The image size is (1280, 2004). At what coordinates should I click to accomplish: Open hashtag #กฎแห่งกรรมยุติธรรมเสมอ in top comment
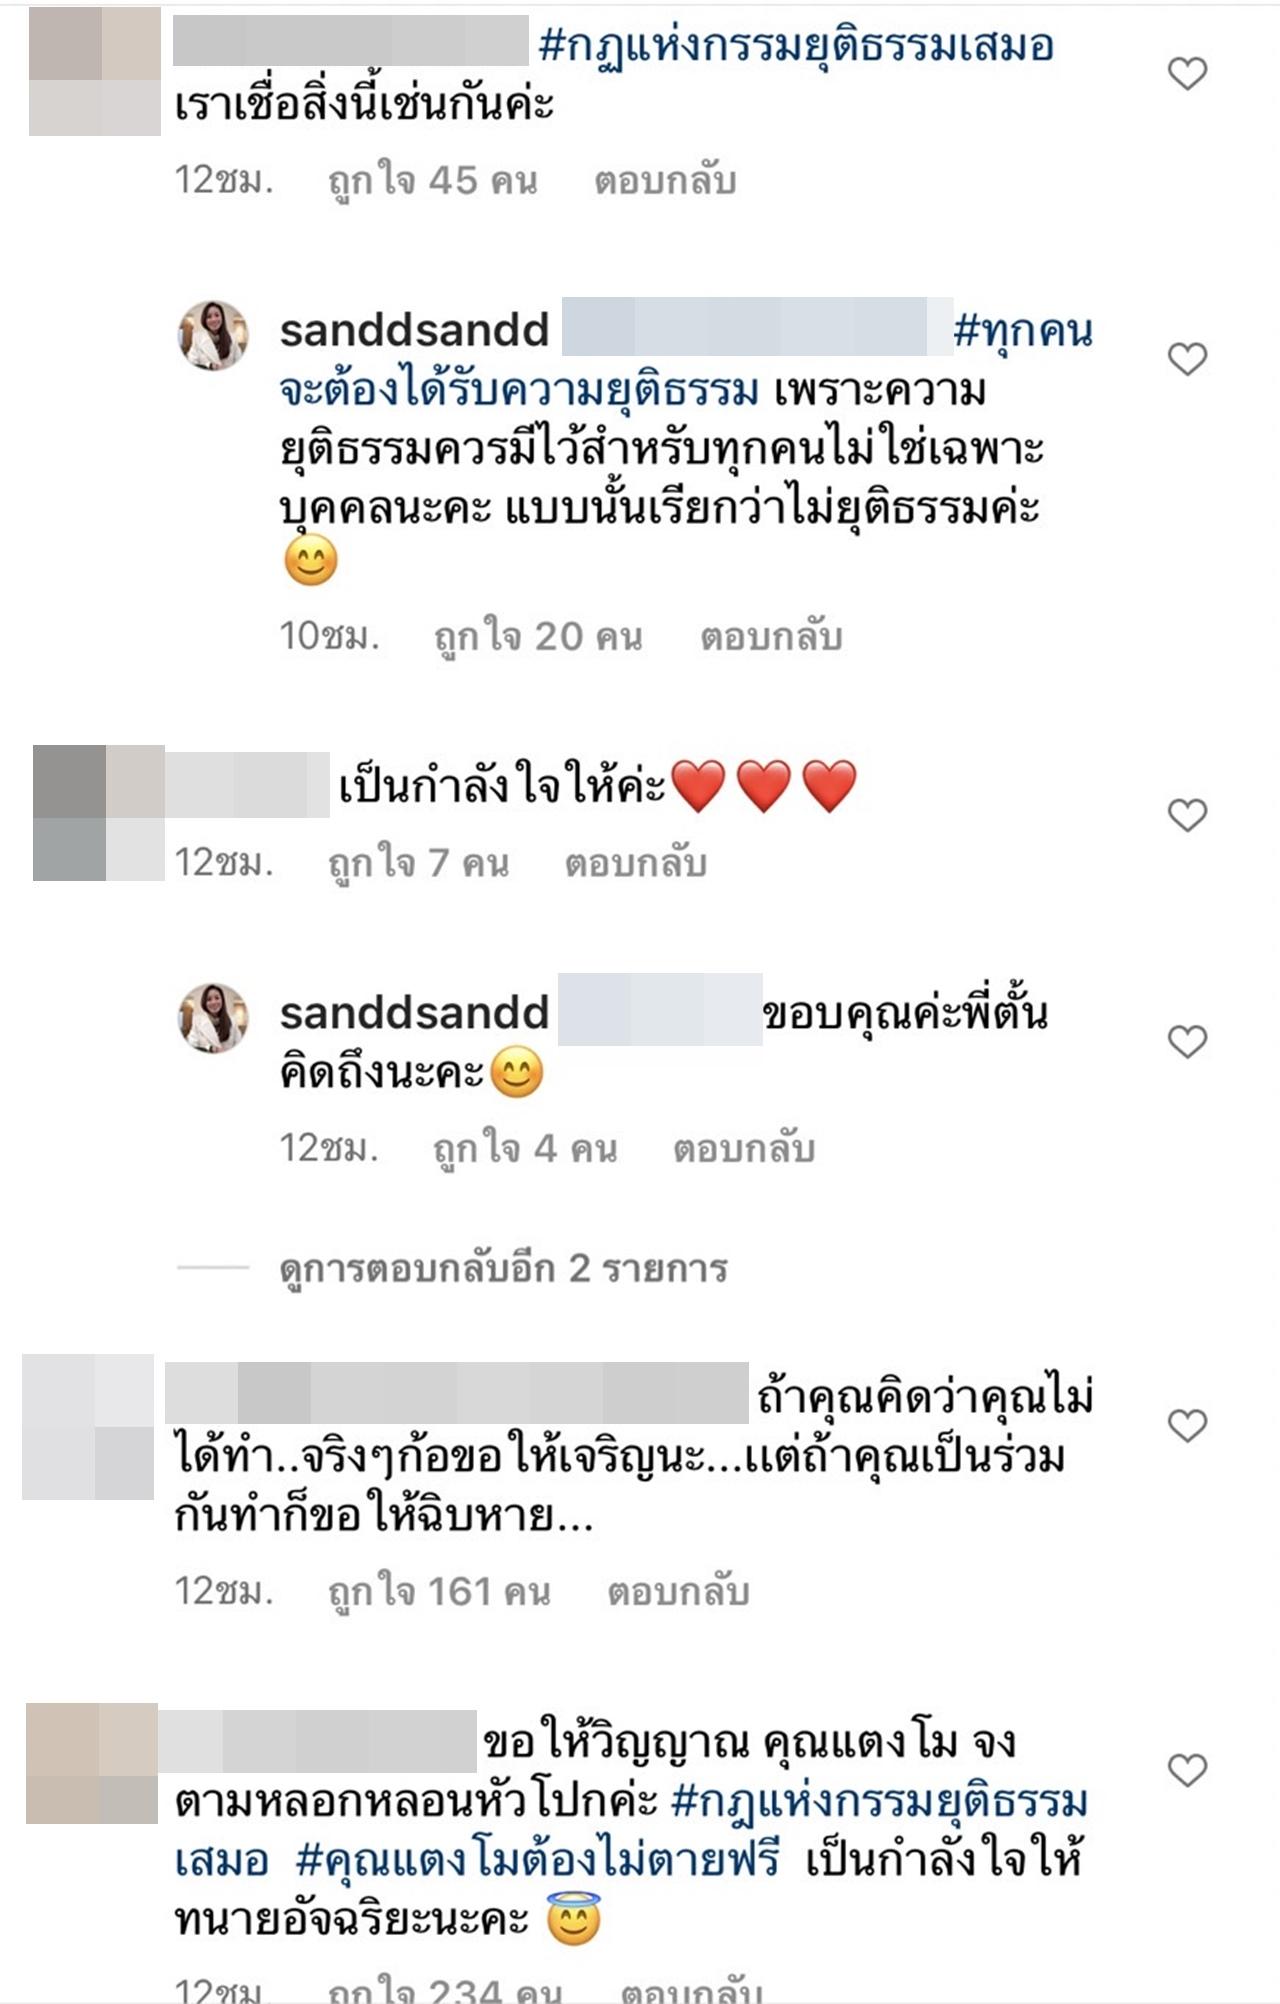(x=796, y=46)
